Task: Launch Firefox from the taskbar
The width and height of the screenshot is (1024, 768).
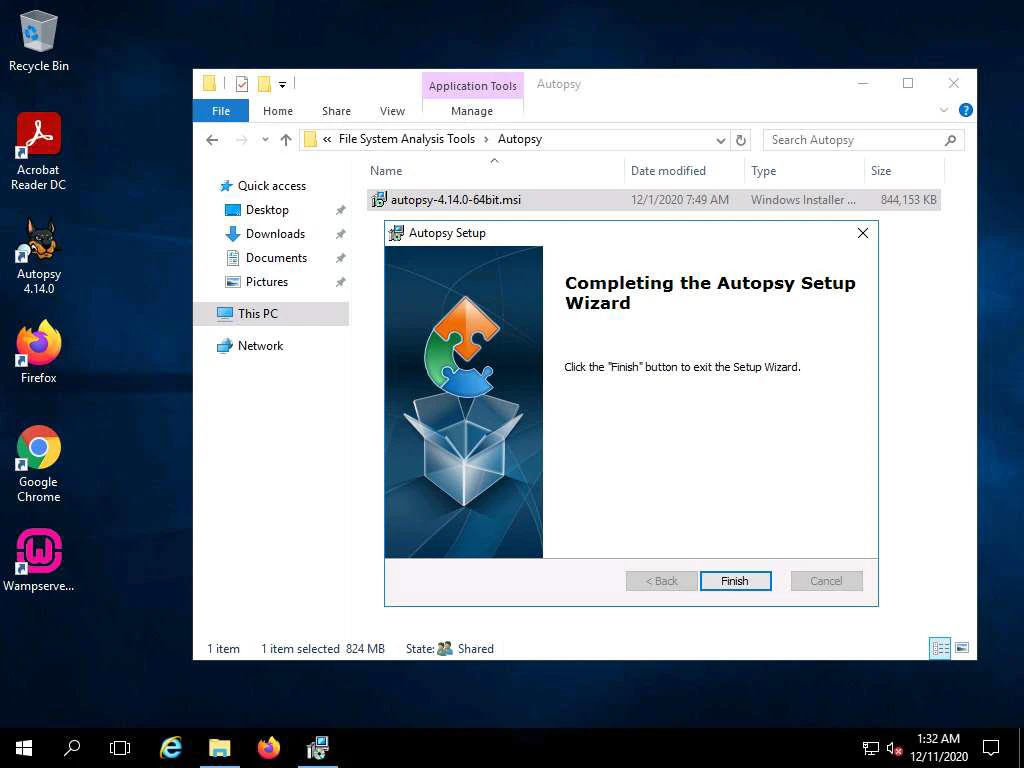Action: tap(268, 748)
